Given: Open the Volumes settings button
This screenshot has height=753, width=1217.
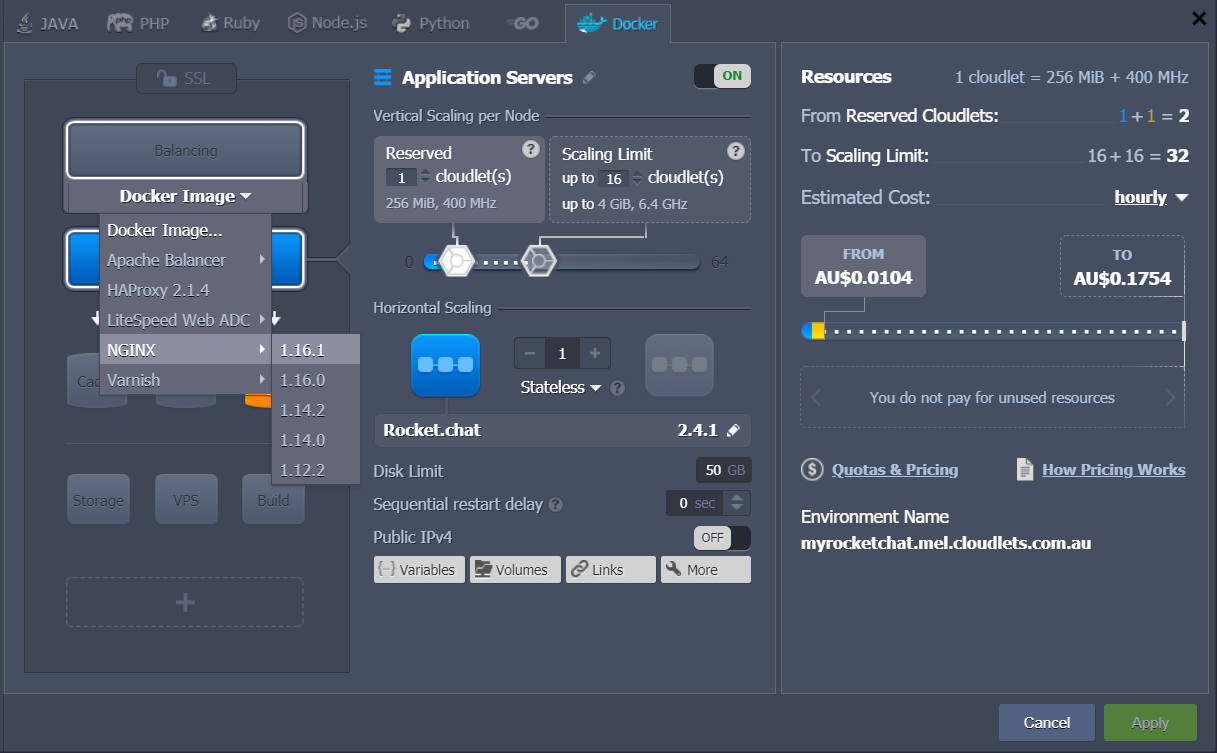Looking at the screenshot, I should click(515, 570).
